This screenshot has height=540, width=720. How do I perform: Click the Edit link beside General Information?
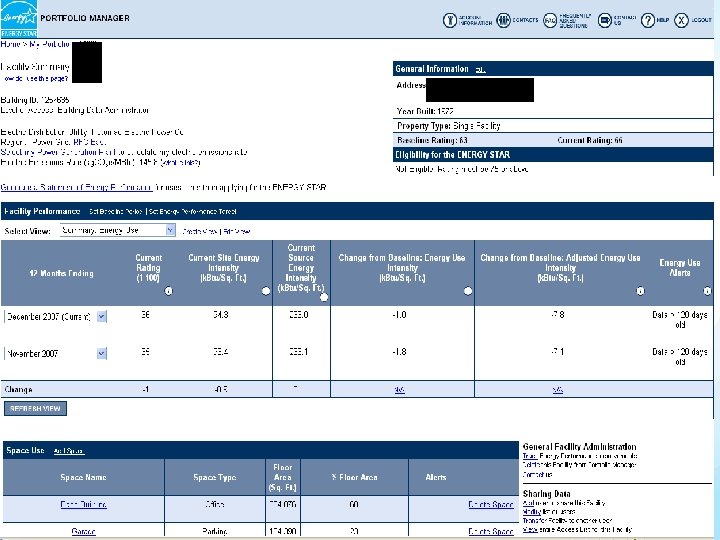480,70
